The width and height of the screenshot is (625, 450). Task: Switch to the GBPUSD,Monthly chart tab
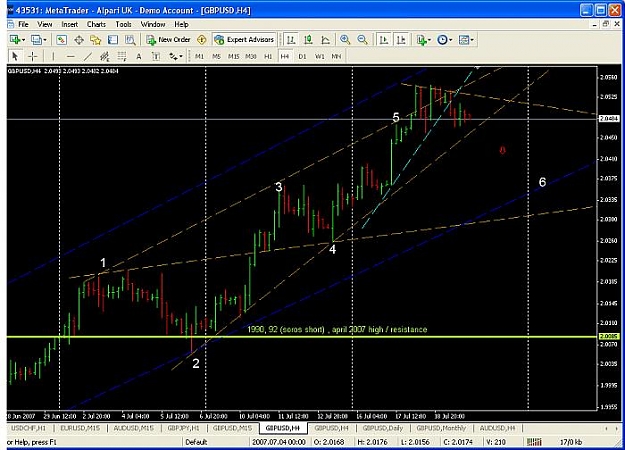pyautogui.click(x=441, y=428)
